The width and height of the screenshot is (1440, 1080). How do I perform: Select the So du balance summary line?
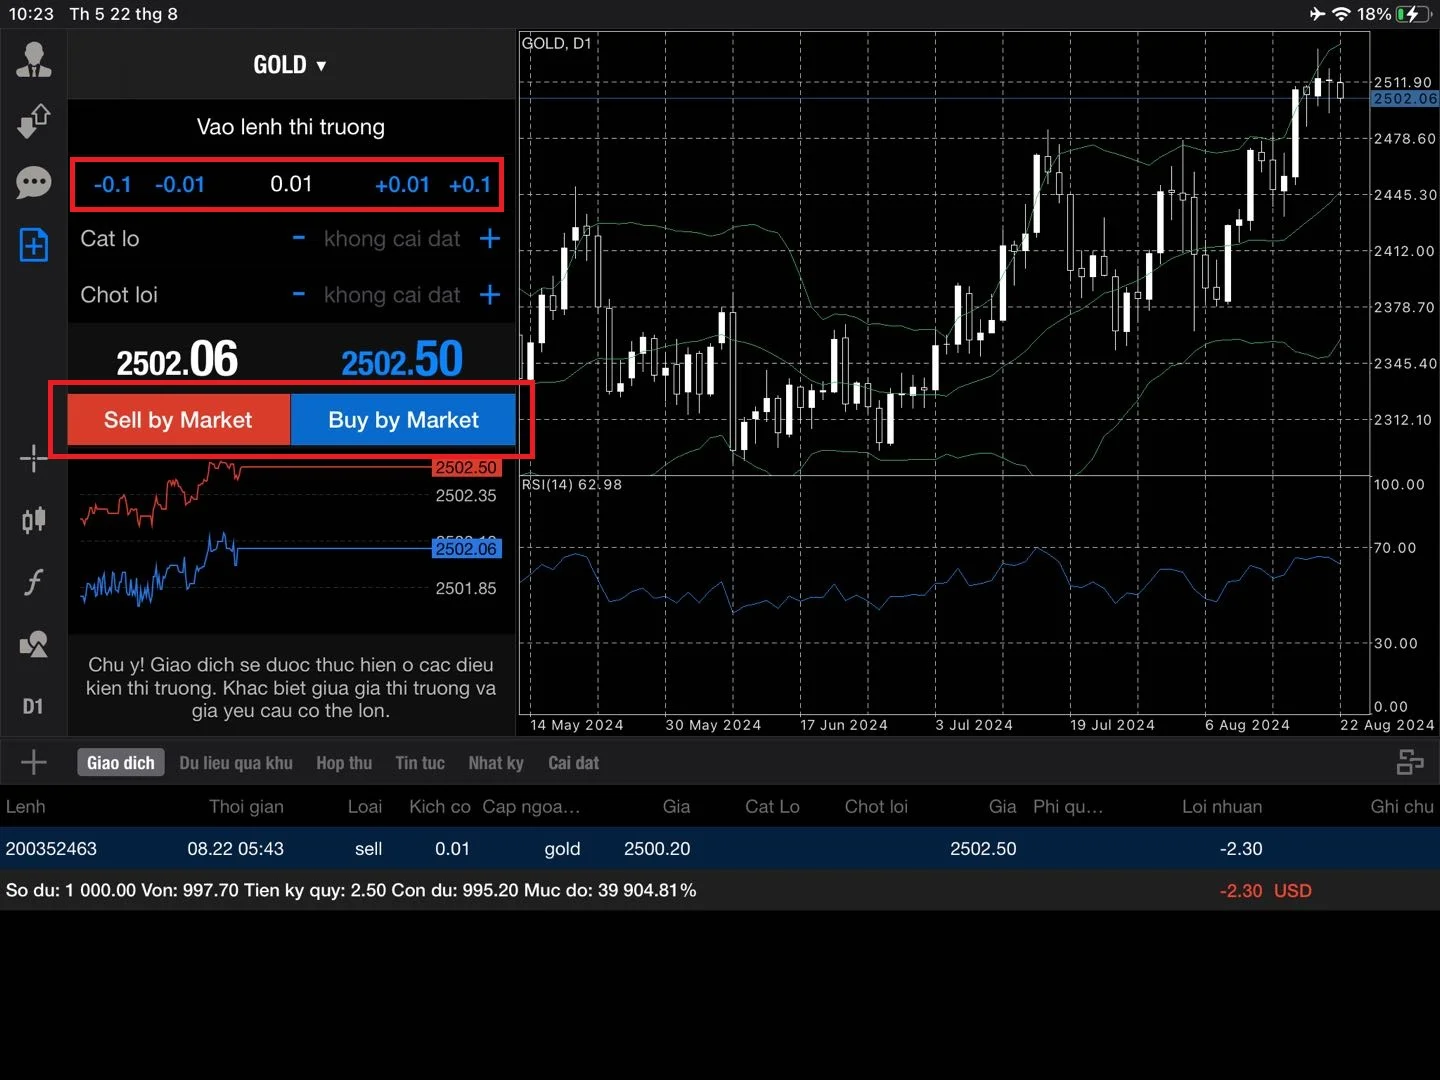[x=351, y=890]
